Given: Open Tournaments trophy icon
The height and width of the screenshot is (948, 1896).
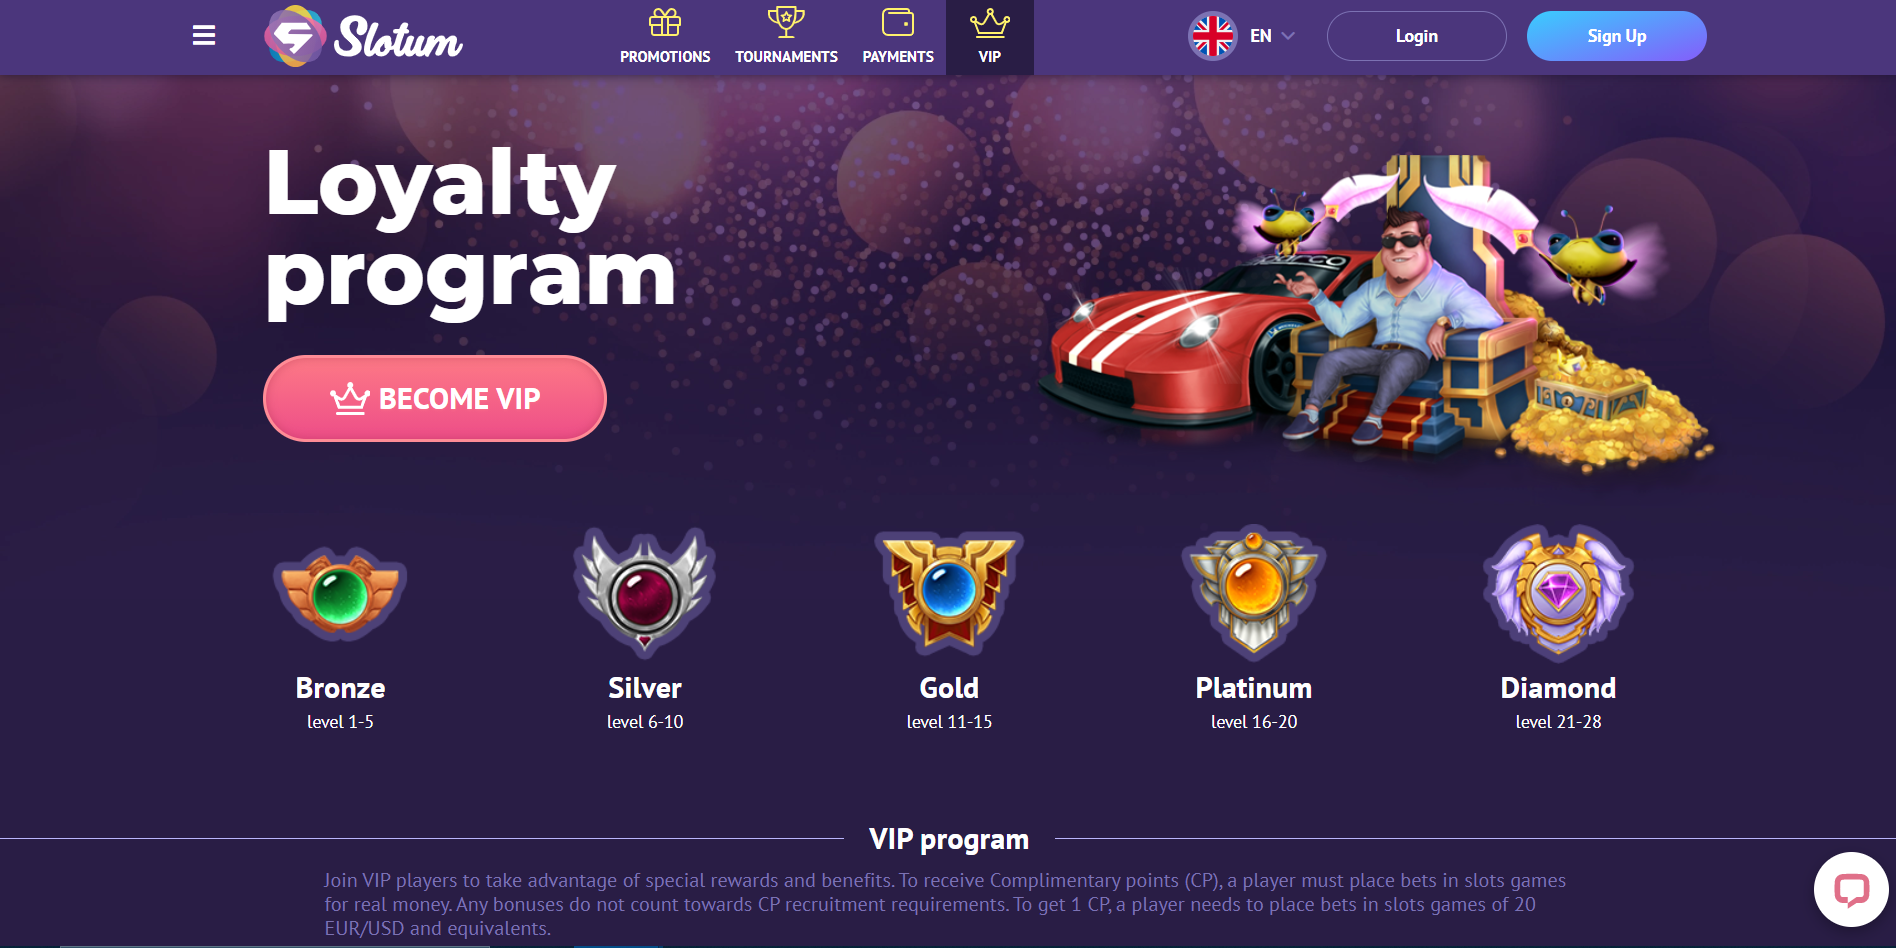Looking at the screenshot, I should (786, 21).
